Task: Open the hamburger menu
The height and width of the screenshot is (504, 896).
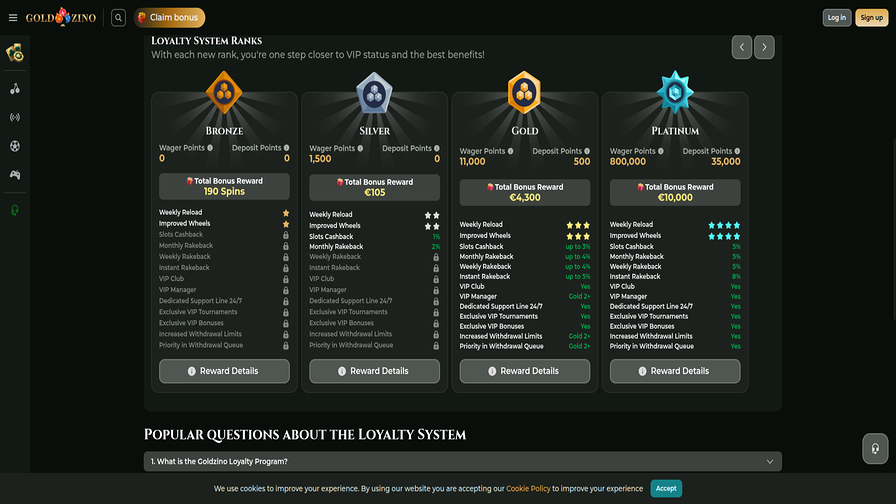Action: point(13,17)
